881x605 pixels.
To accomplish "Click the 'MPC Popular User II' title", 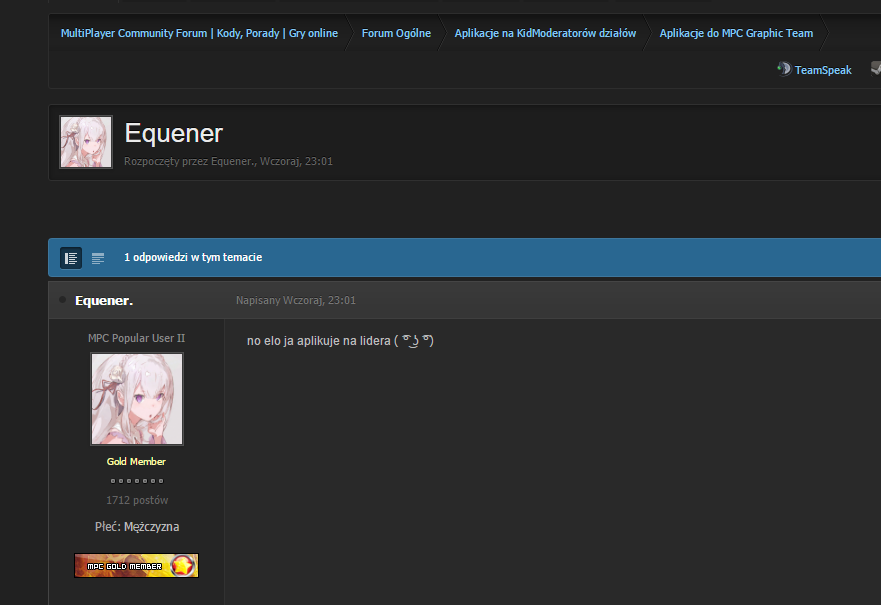I will 137,338.
